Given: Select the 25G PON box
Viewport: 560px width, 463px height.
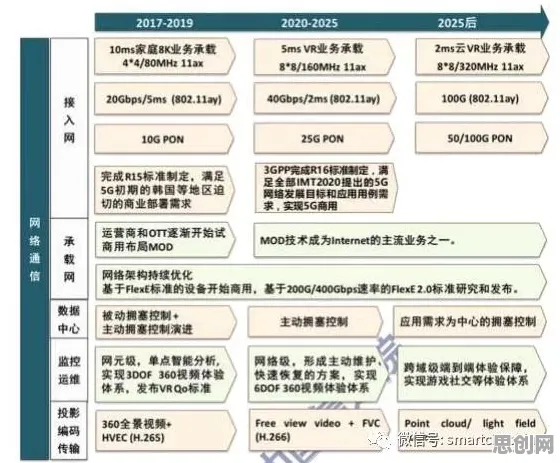Looking at the screenshot, I should pos(324,139).
